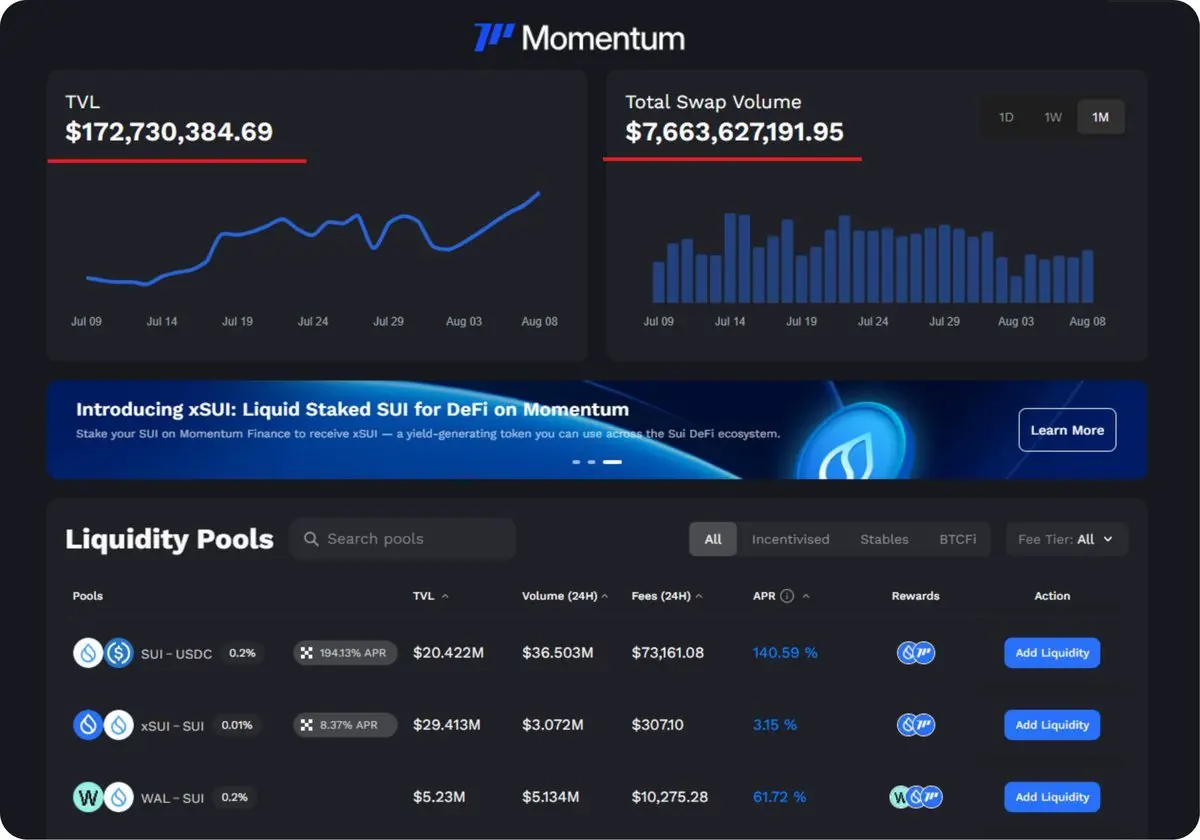Select the All pools filter tab
This screenshot has height=840, width=1200.
coord(713,539)
